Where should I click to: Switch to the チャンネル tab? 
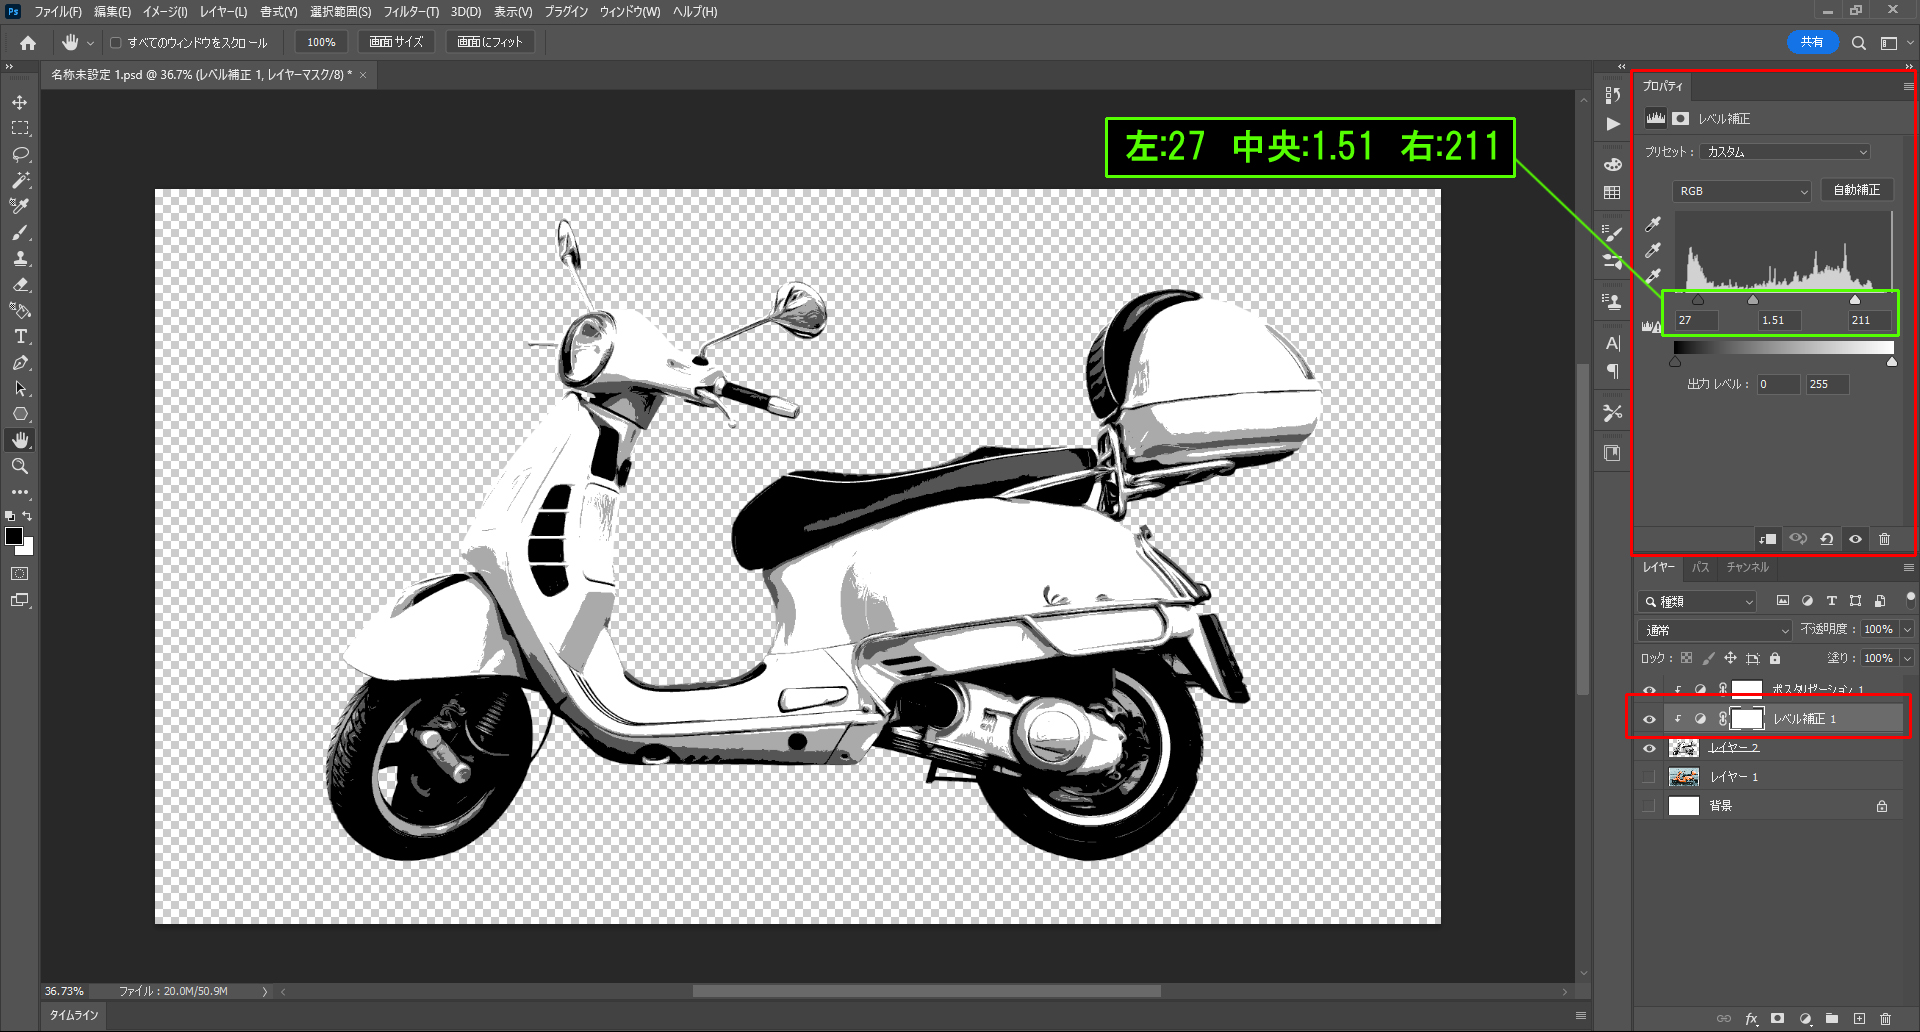click(1747, 568)
